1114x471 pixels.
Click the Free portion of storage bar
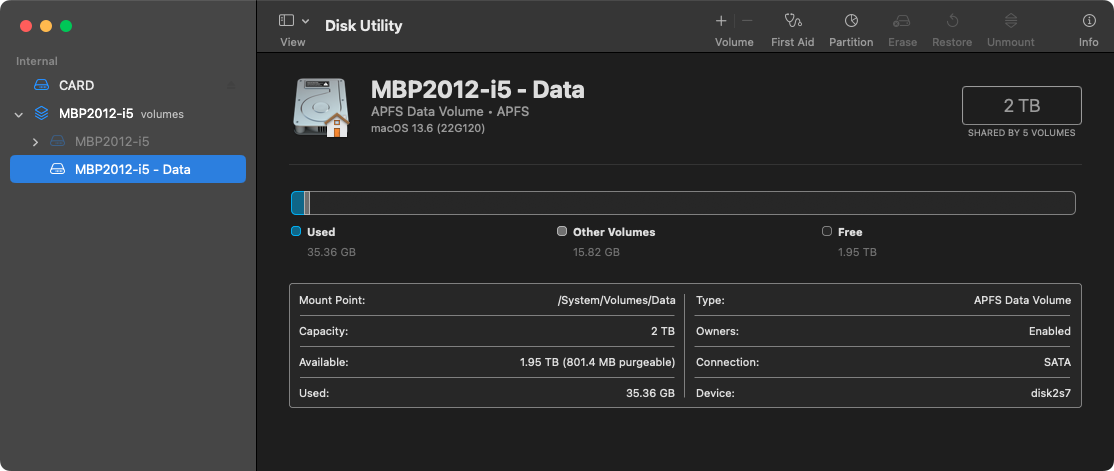coord(692,203)
